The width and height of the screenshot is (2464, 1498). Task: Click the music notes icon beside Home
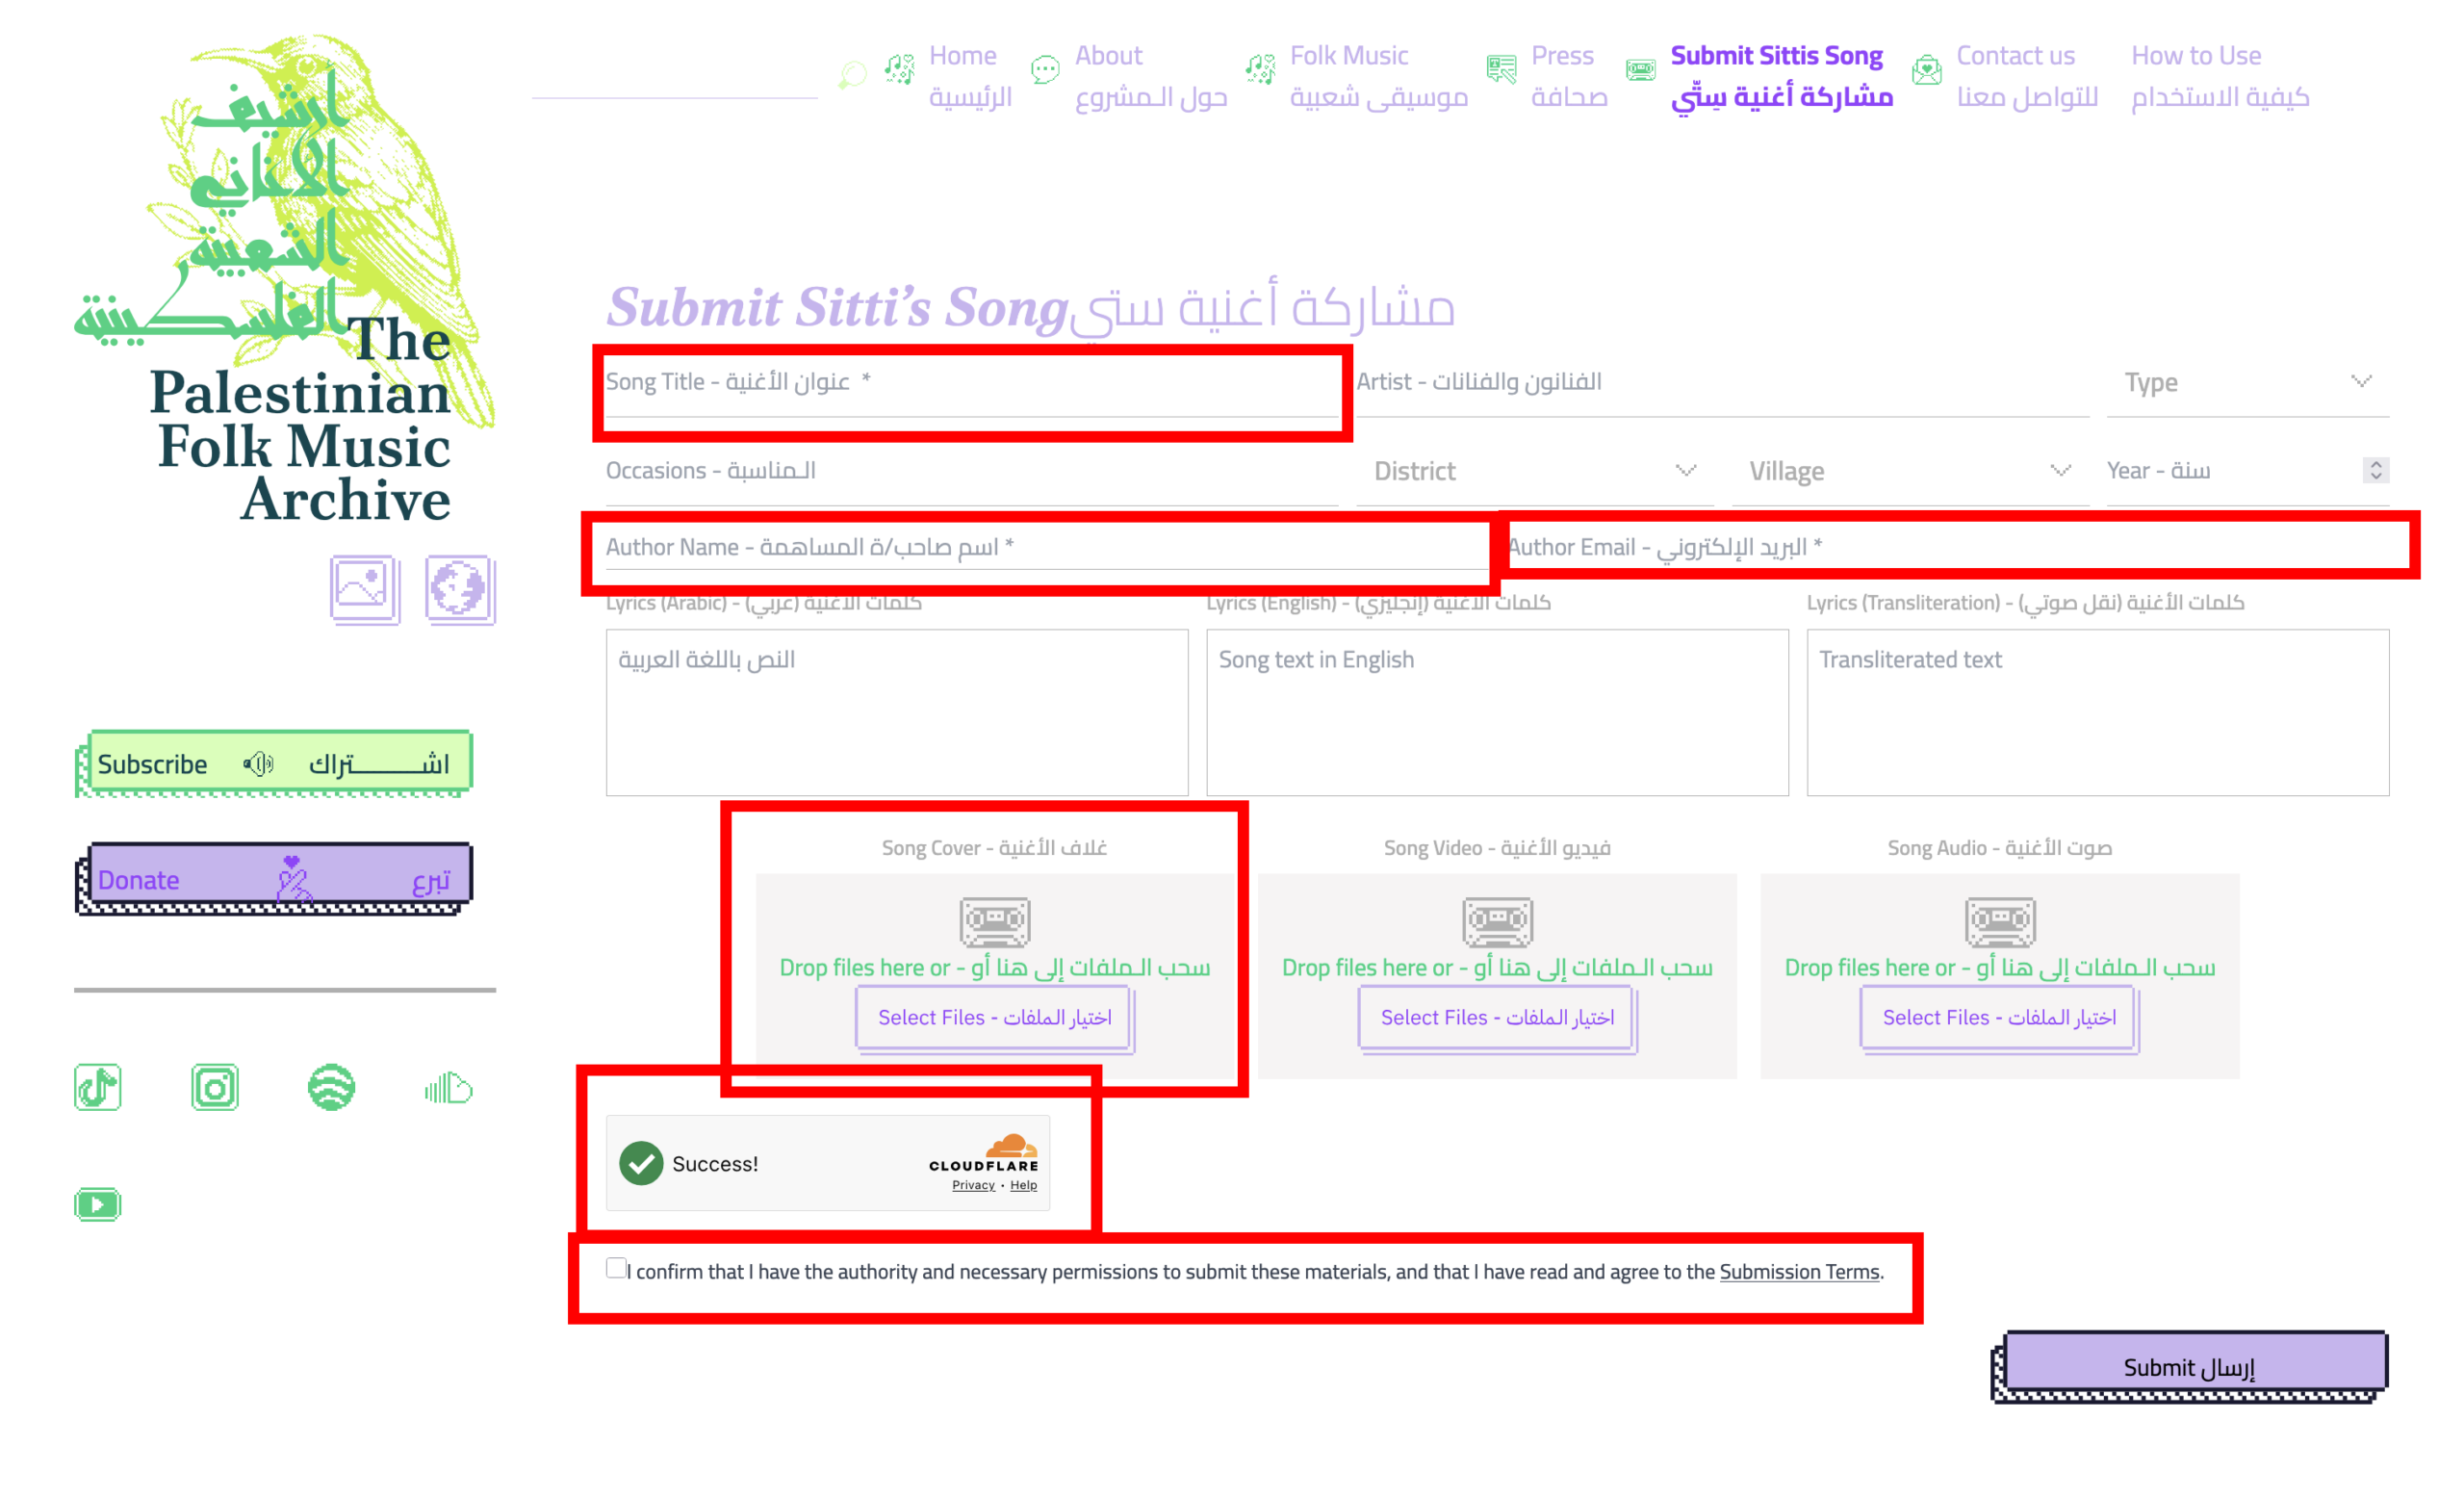899,68
